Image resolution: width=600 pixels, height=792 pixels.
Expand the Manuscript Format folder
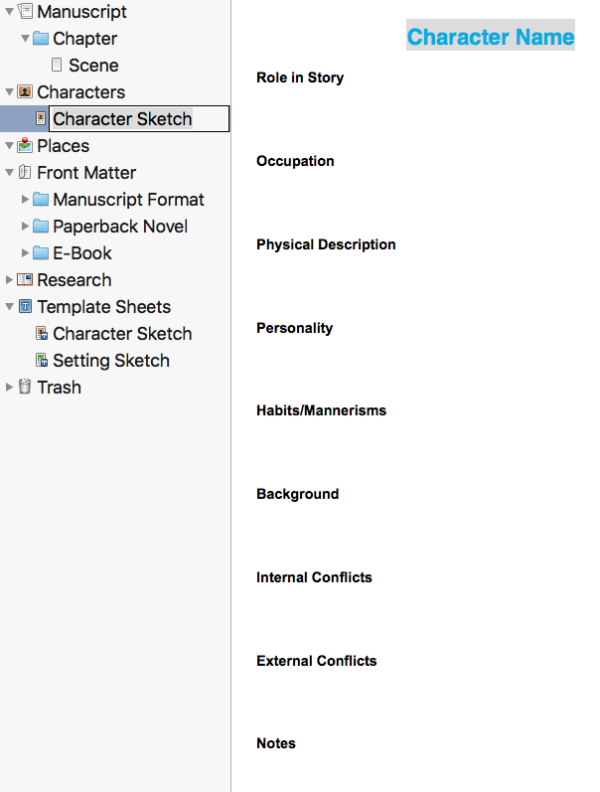[x=25, y=200]
